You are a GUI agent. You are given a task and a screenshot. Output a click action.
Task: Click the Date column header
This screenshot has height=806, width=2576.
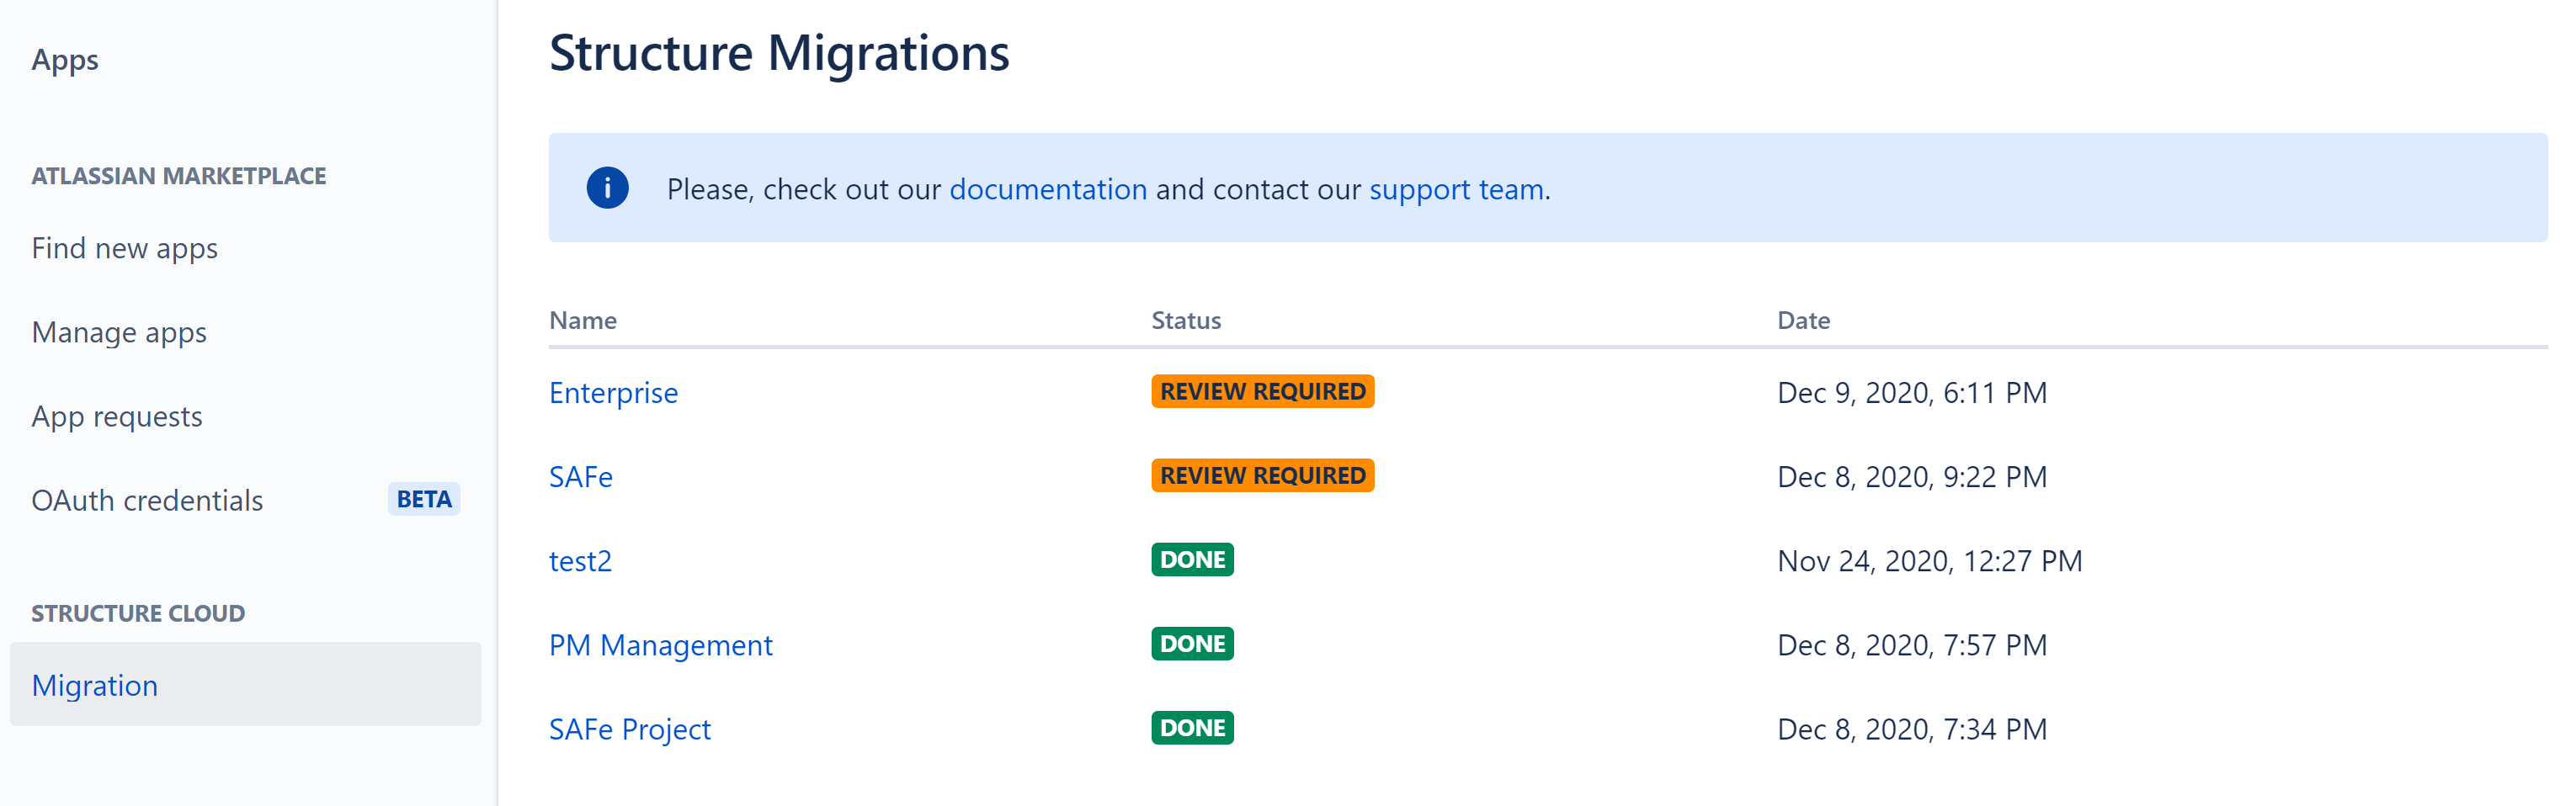point(1804,320)
